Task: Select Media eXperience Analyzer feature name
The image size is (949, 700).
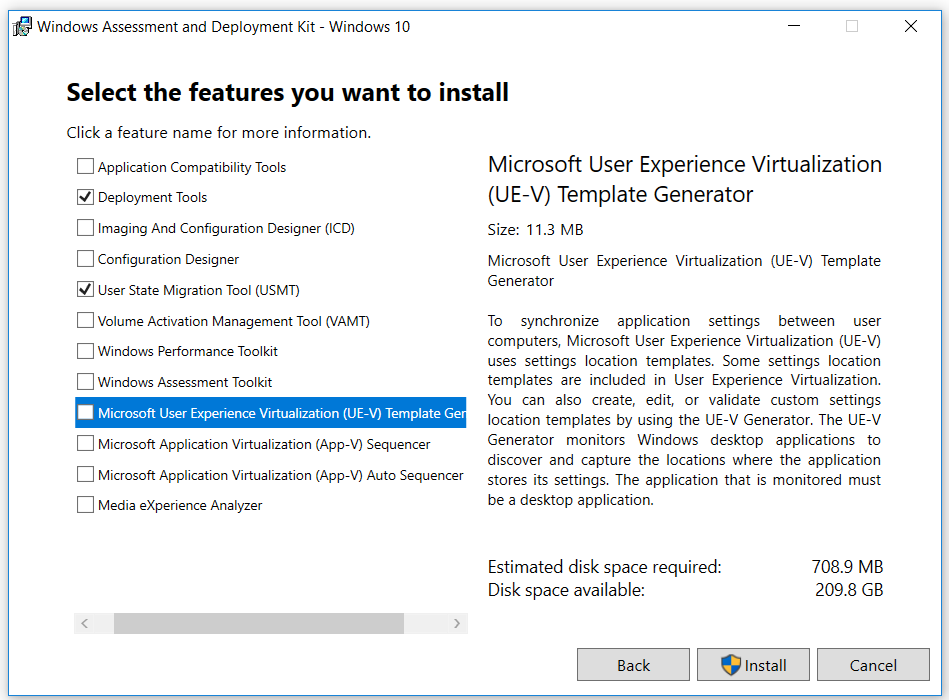Action: click(180, 505)
